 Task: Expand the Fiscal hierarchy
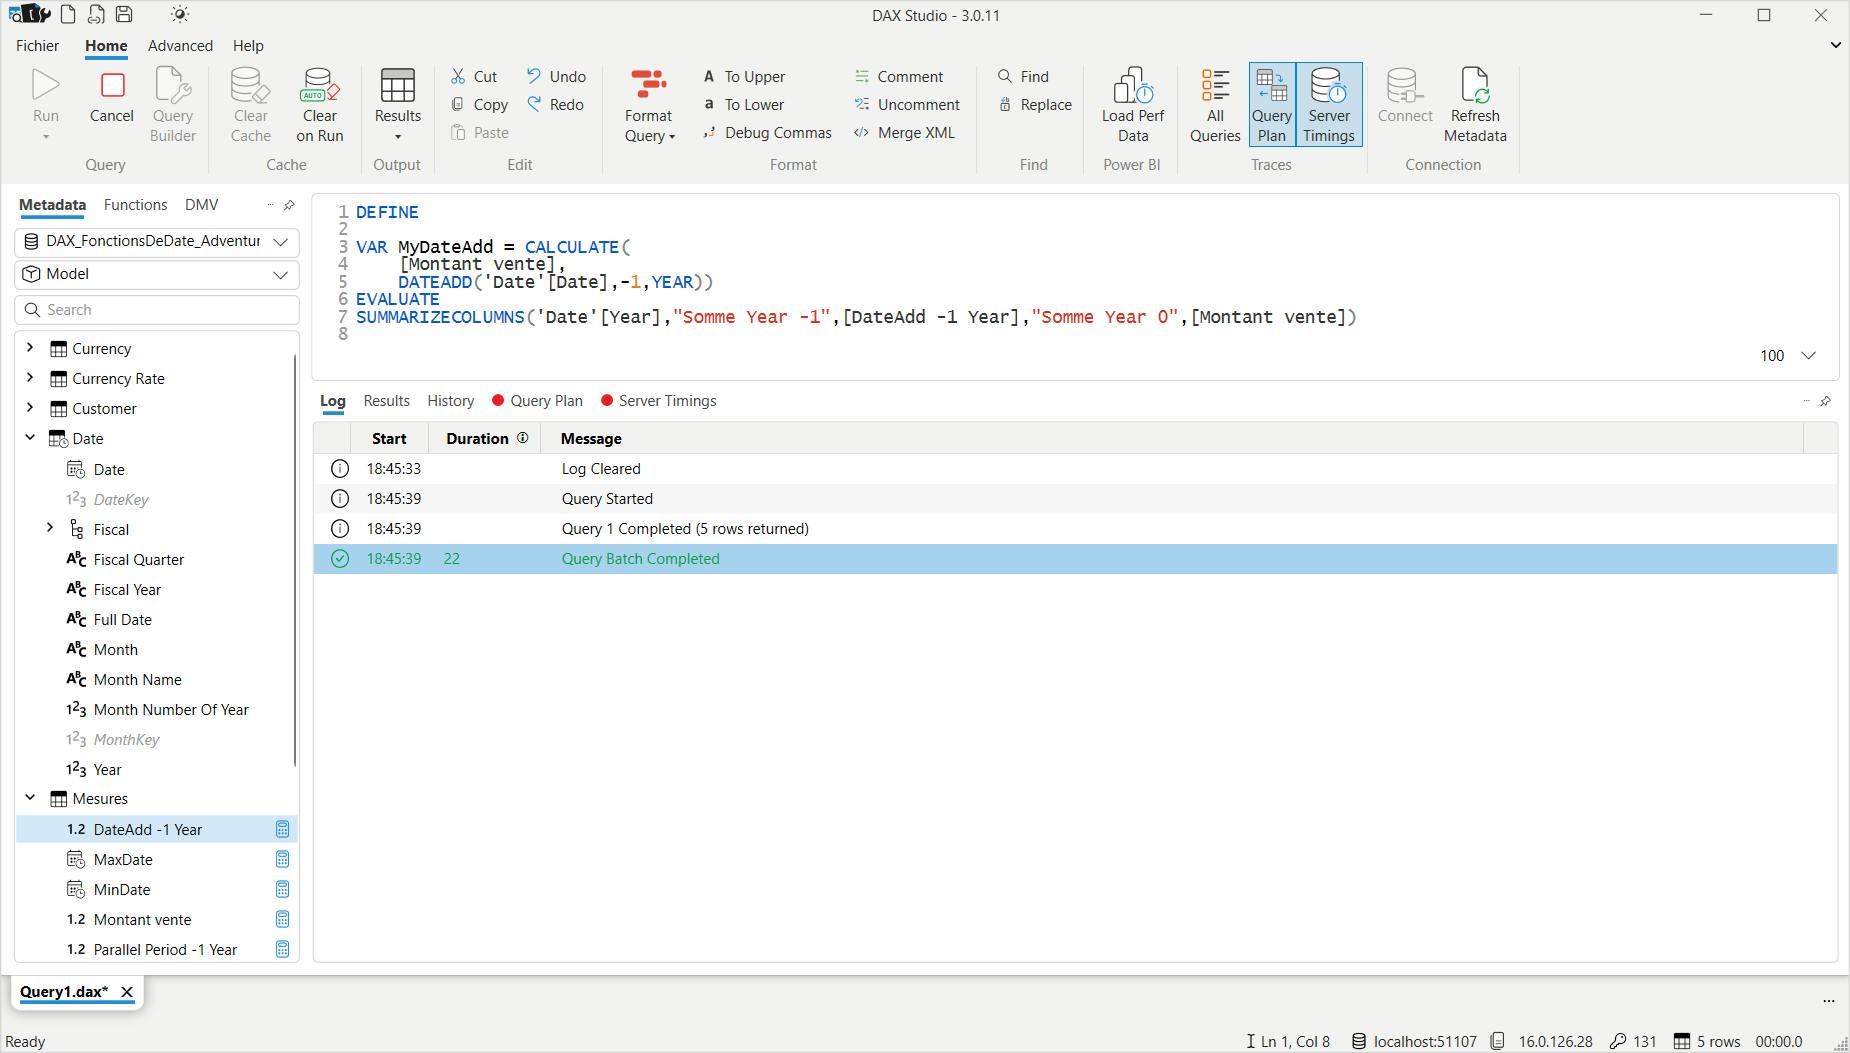pos(50,528)
